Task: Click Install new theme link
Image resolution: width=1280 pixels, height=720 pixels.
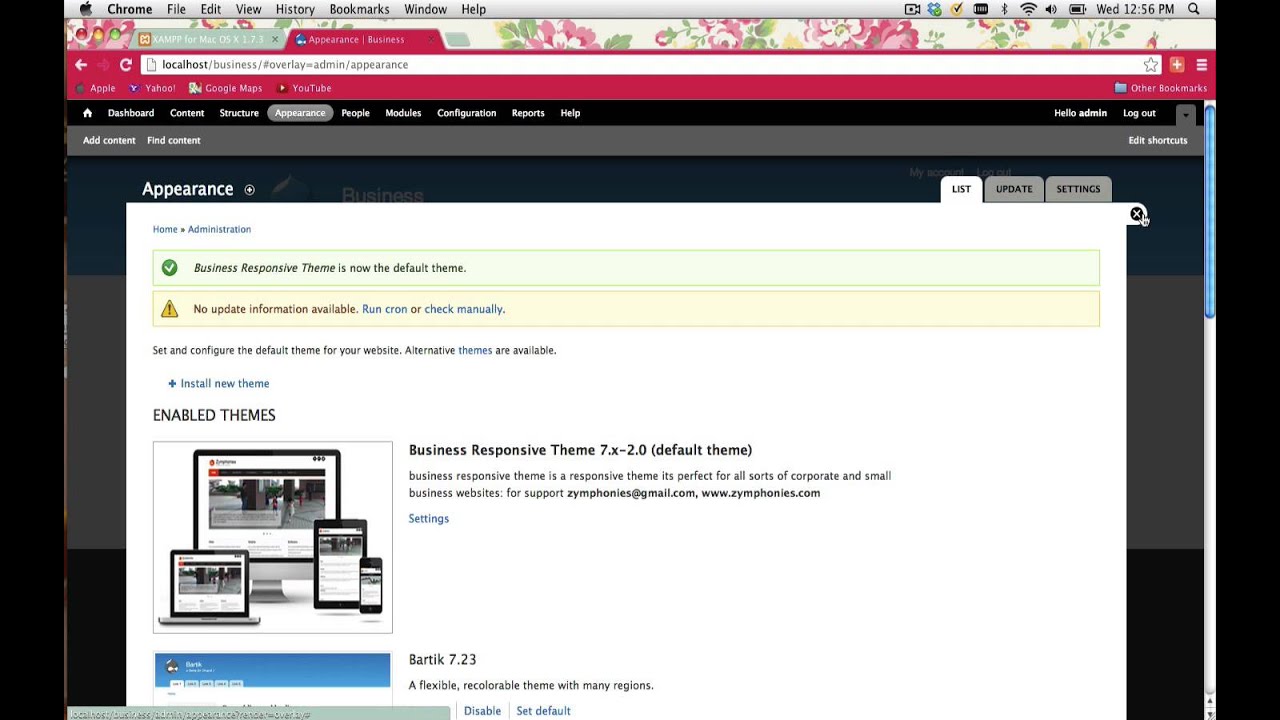Action: pyautogui.click(x=219, y=383)
